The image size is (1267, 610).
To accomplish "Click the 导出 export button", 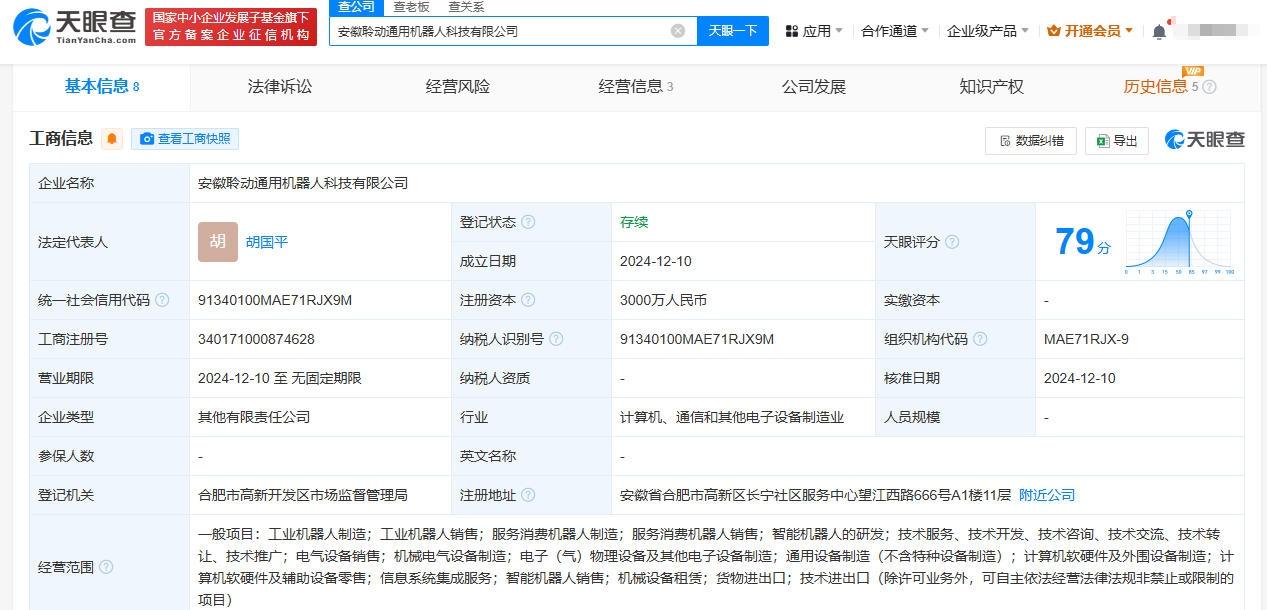I will 1117,141.
